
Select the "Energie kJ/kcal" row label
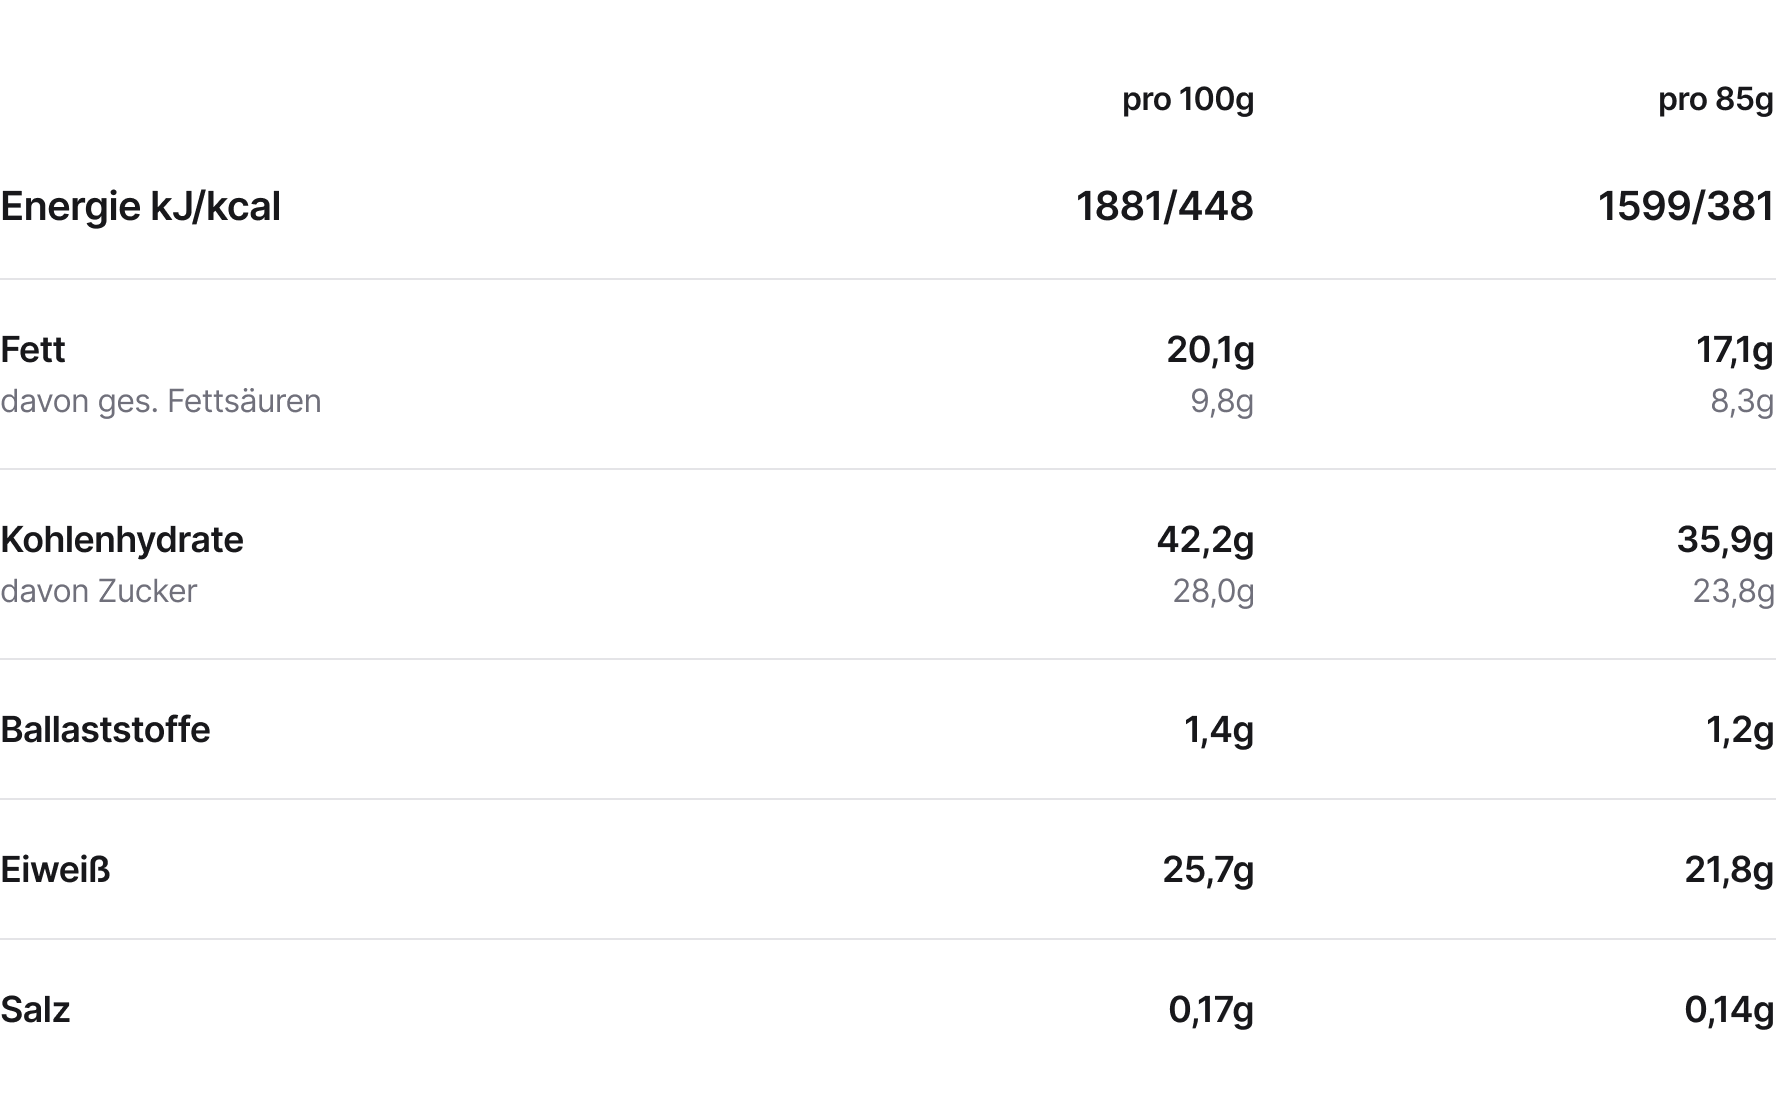click(x=140, y=207)
